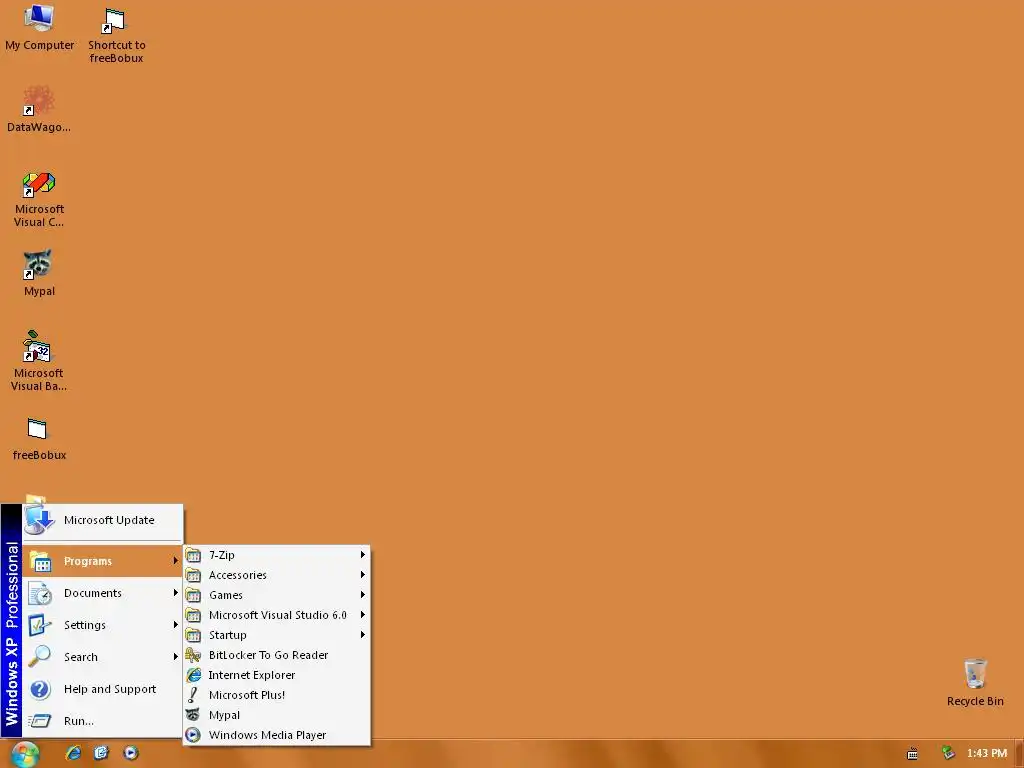The width and height of the screenshot is (1024, 768).
Task: Click the Internet Explorer icon in the Programs menu
Action: [x=193, y=675]
